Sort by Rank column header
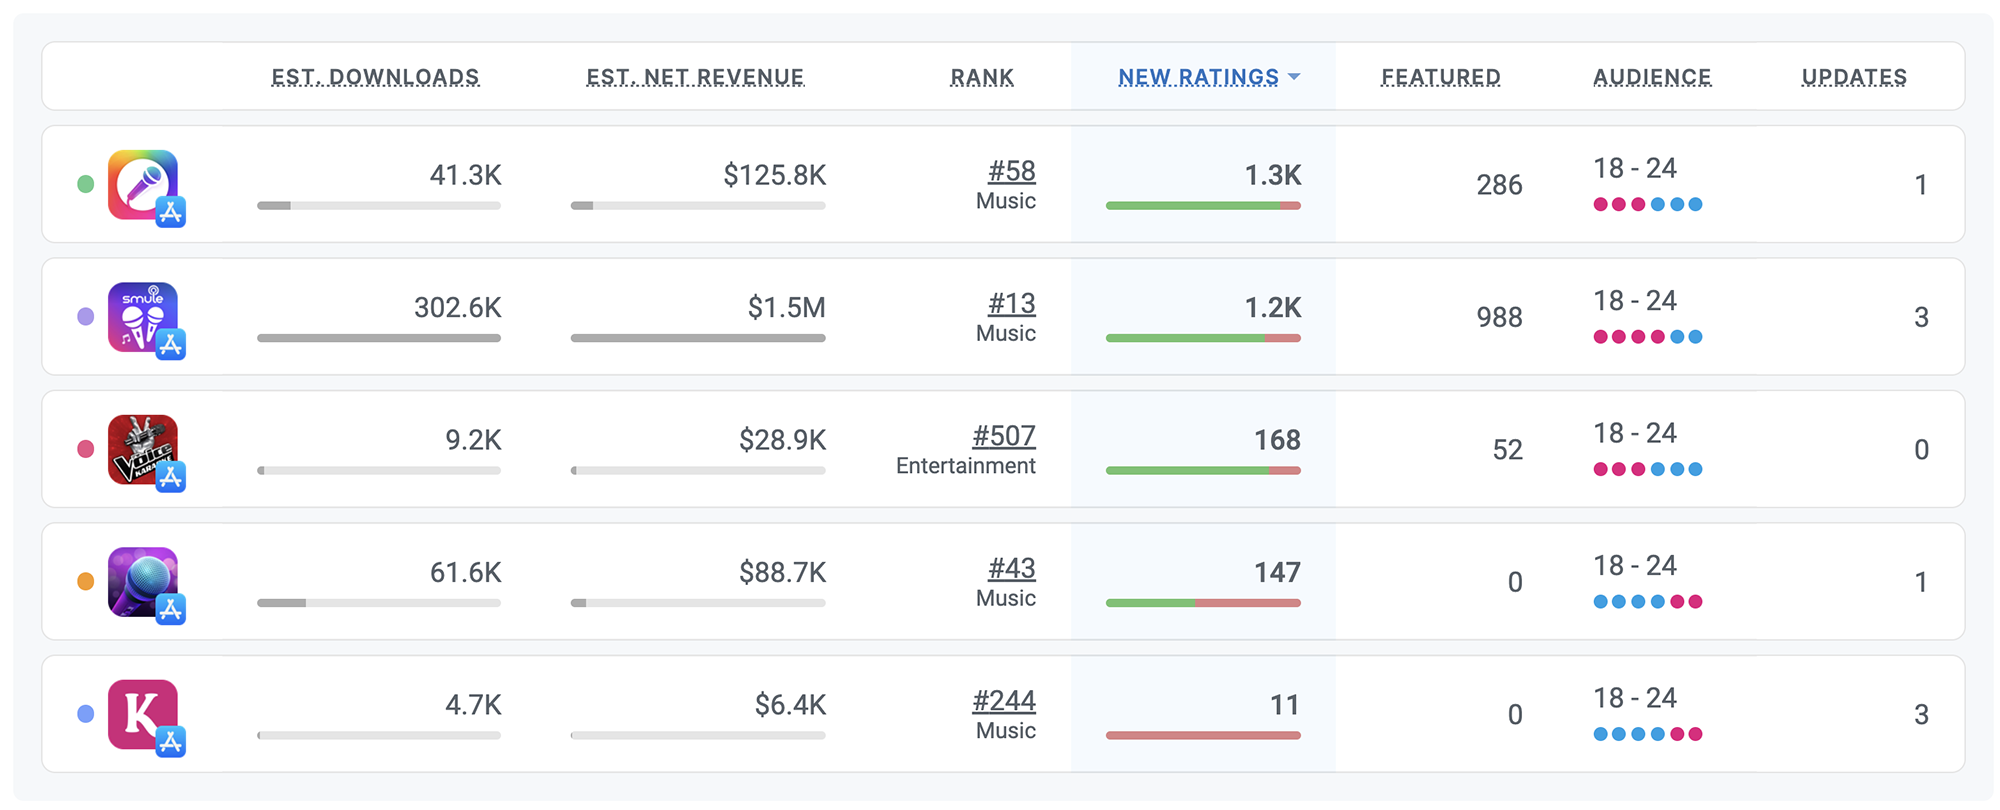Screen dimensions: 2000x810 point(982,77)
